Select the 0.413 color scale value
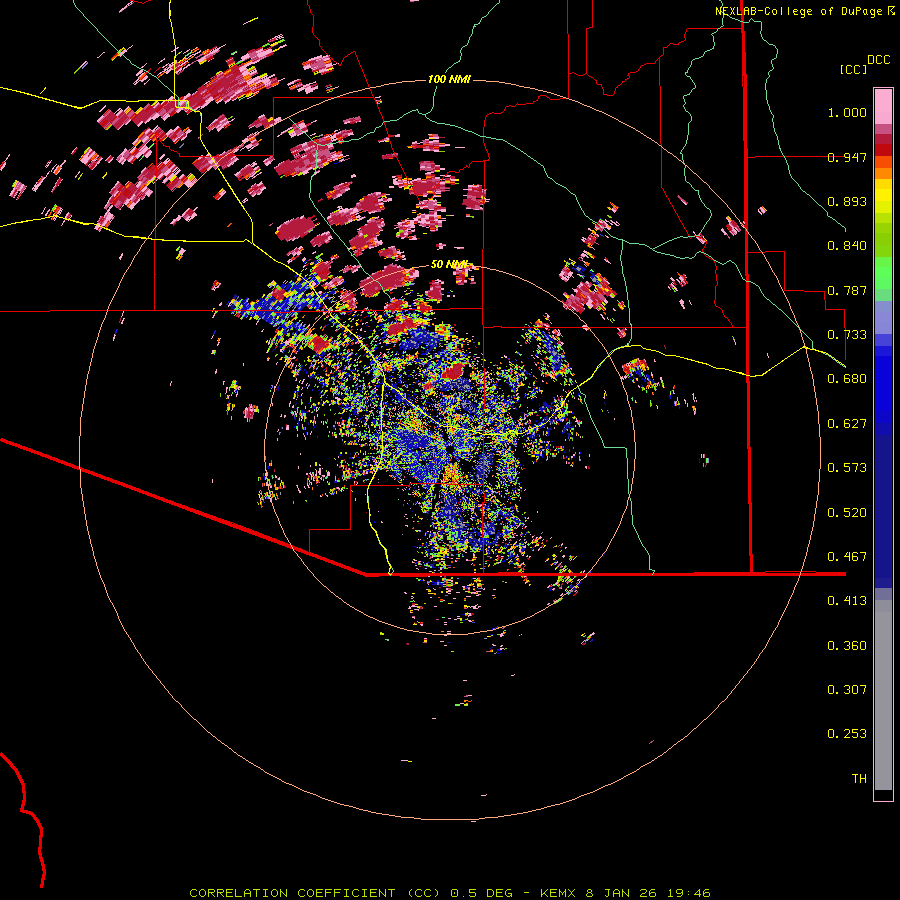This screenshot has width=900, height=900. point(847,601)
